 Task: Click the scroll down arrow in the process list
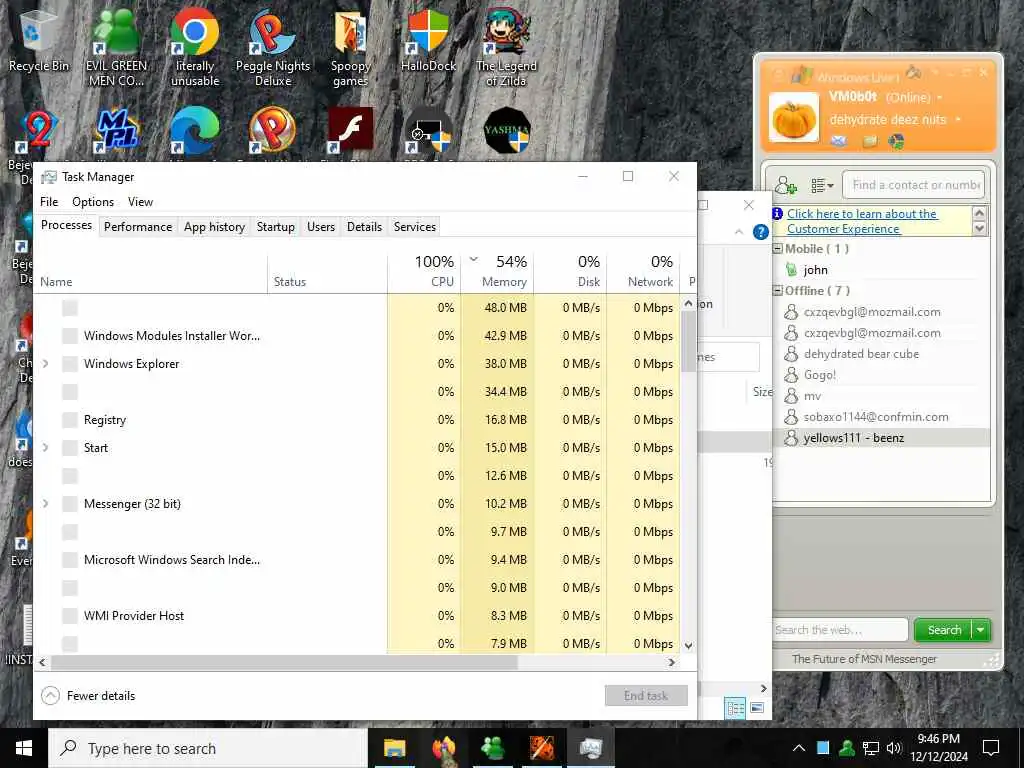[688, 645]
